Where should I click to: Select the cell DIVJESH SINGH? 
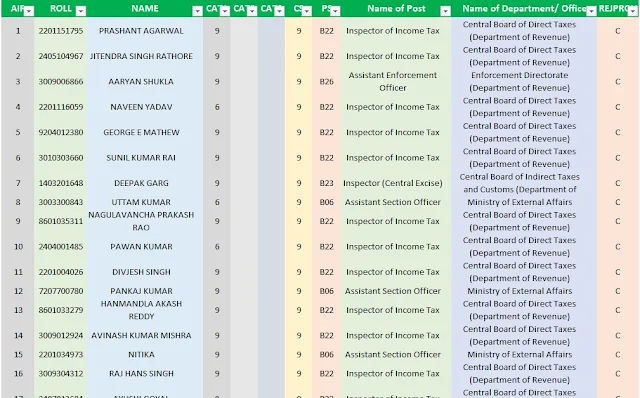pos(141,272)
